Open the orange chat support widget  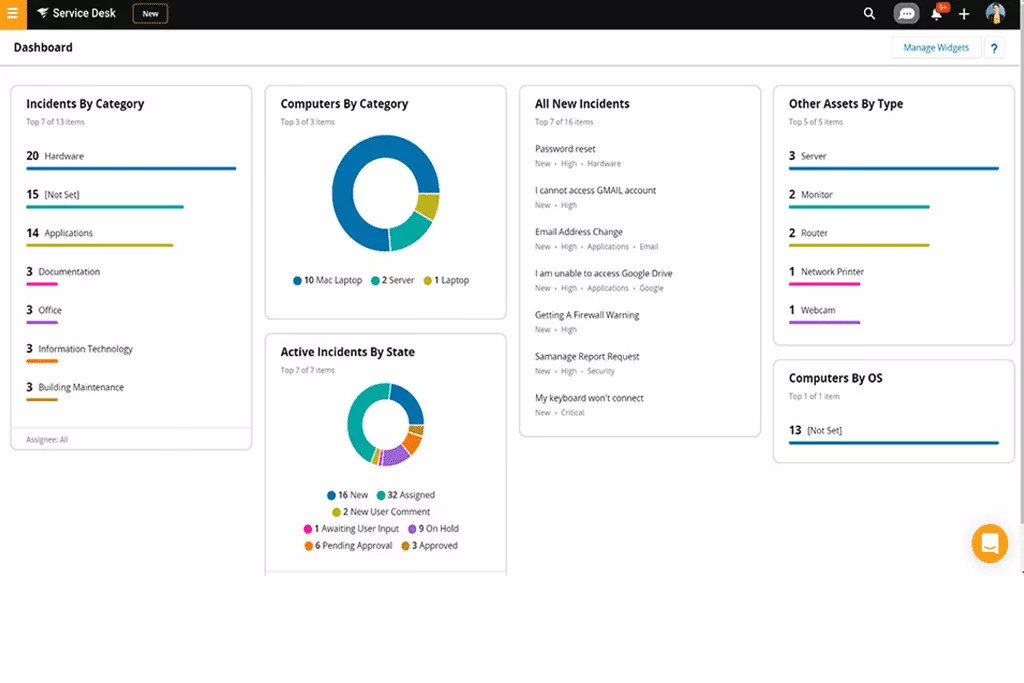coord(989,543)
